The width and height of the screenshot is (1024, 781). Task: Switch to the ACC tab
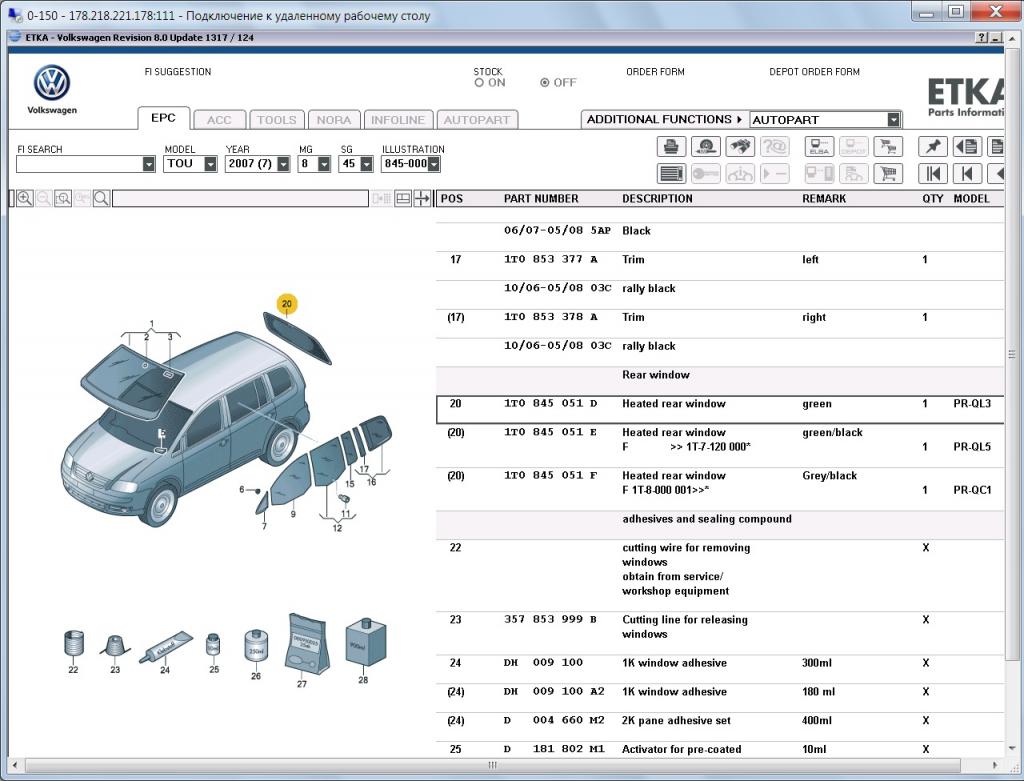tap(219, 120)
